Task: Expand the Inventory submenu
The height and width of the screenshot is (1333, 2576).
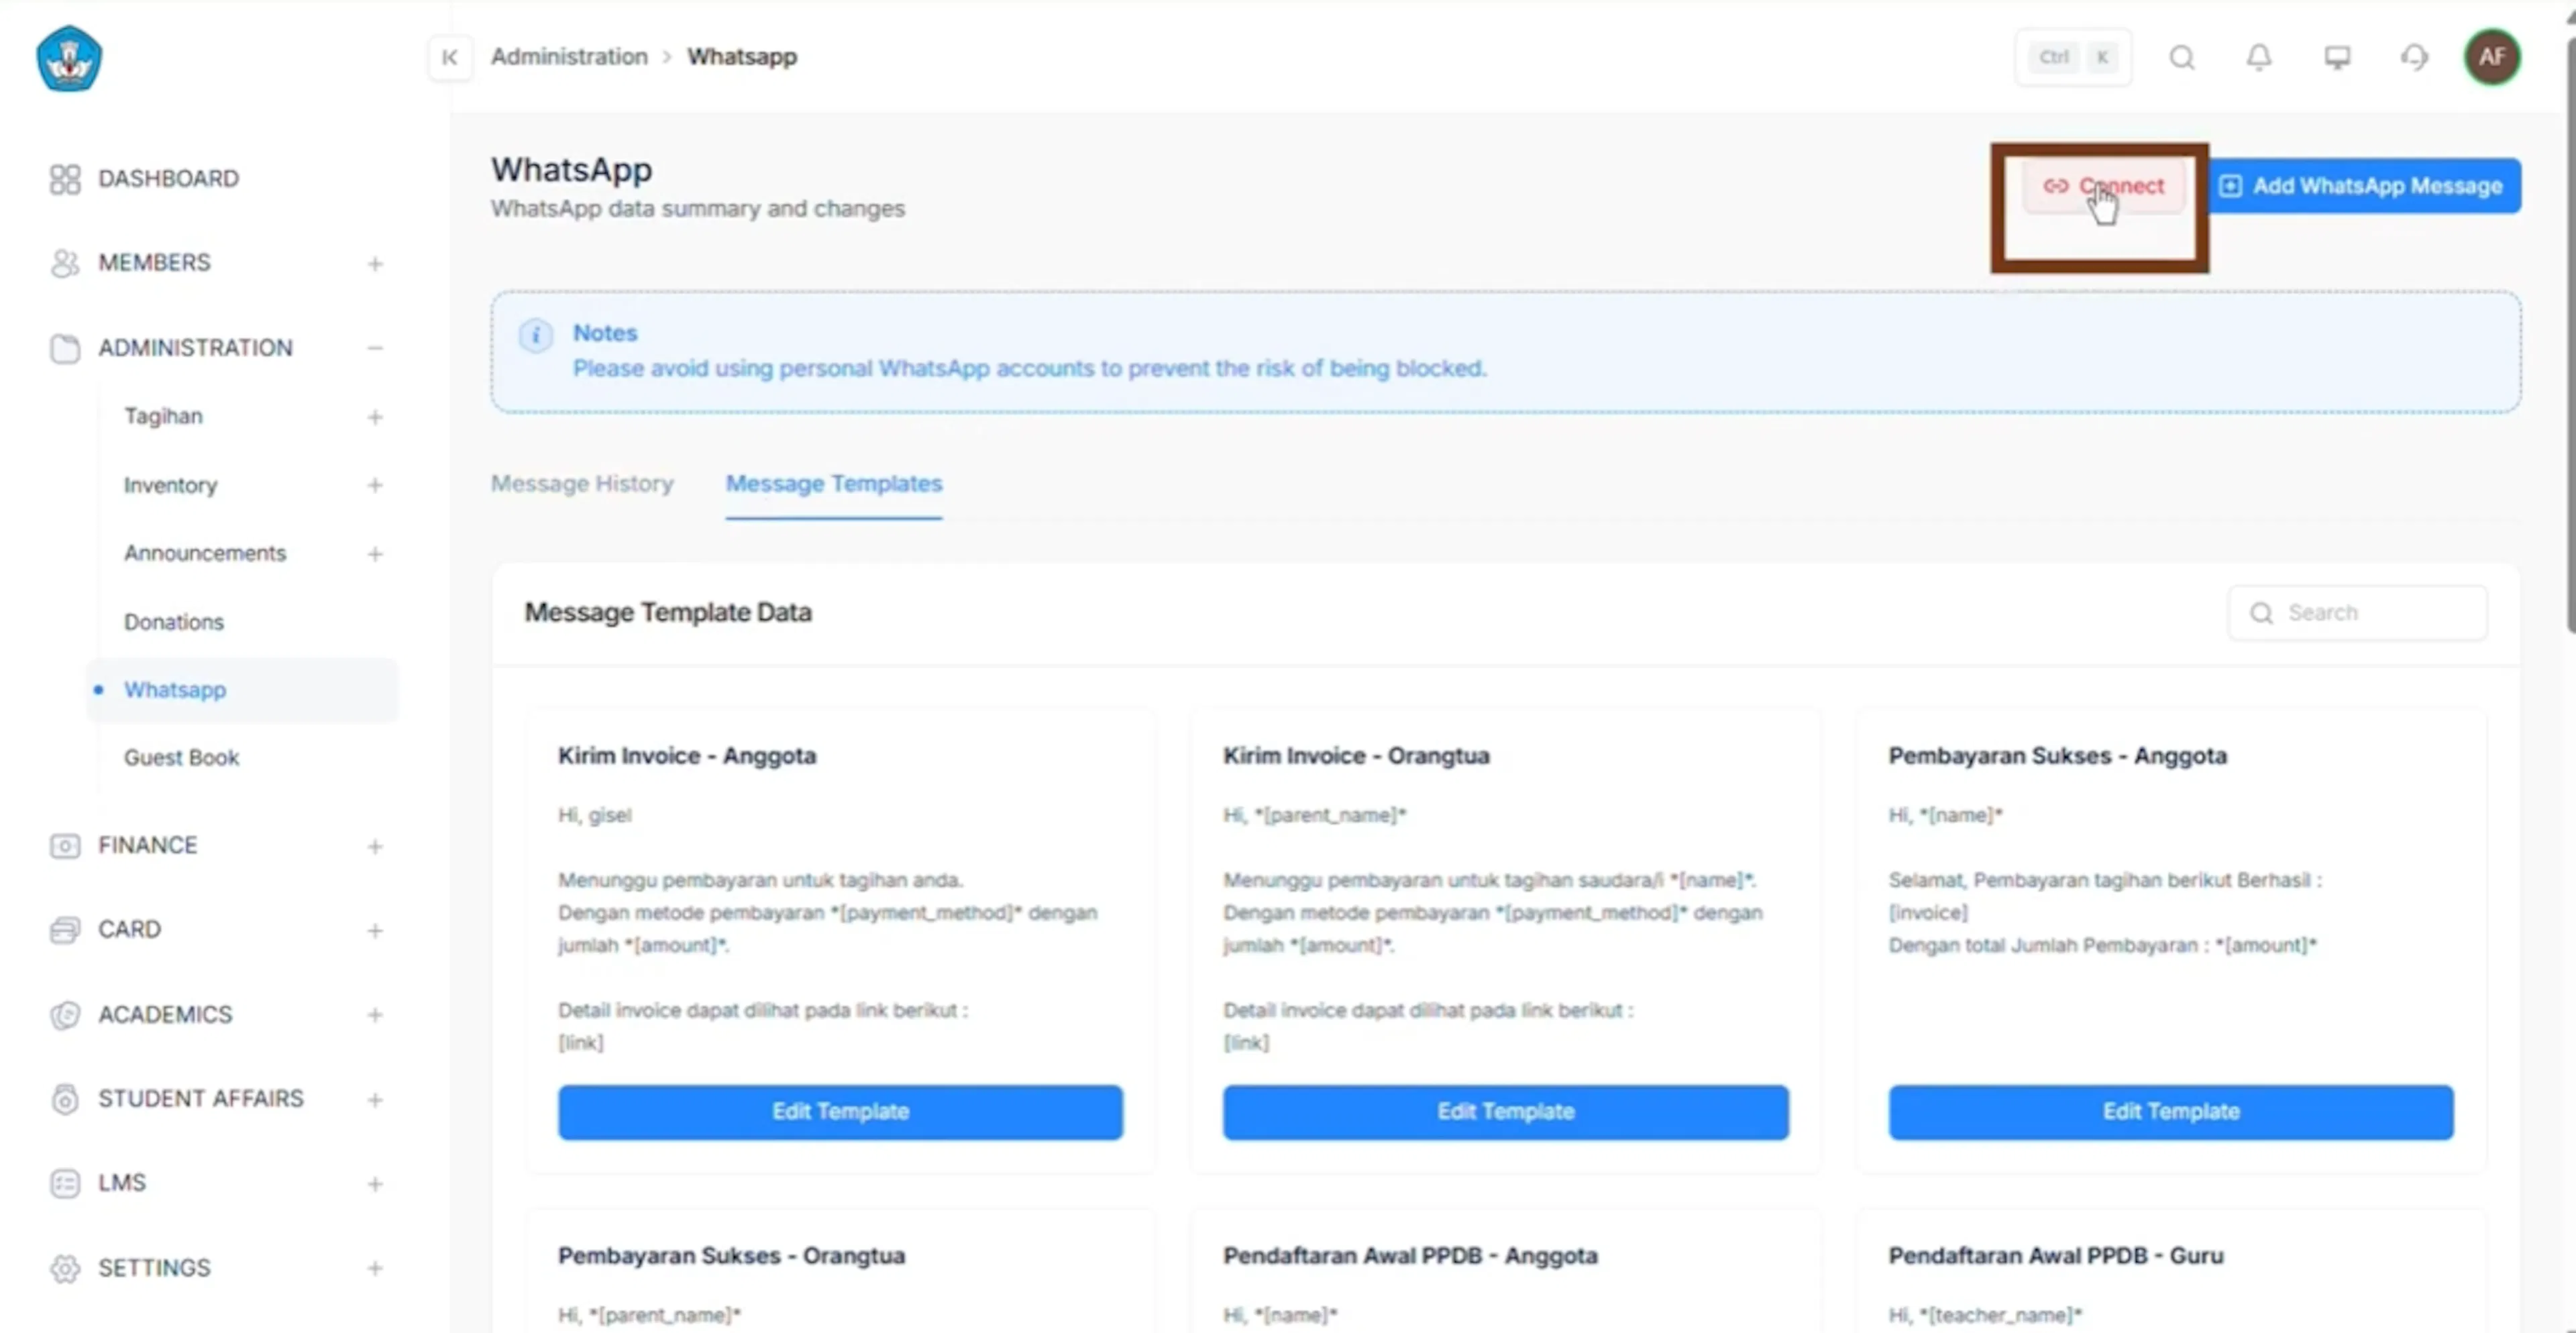Action: pos(375,485)
